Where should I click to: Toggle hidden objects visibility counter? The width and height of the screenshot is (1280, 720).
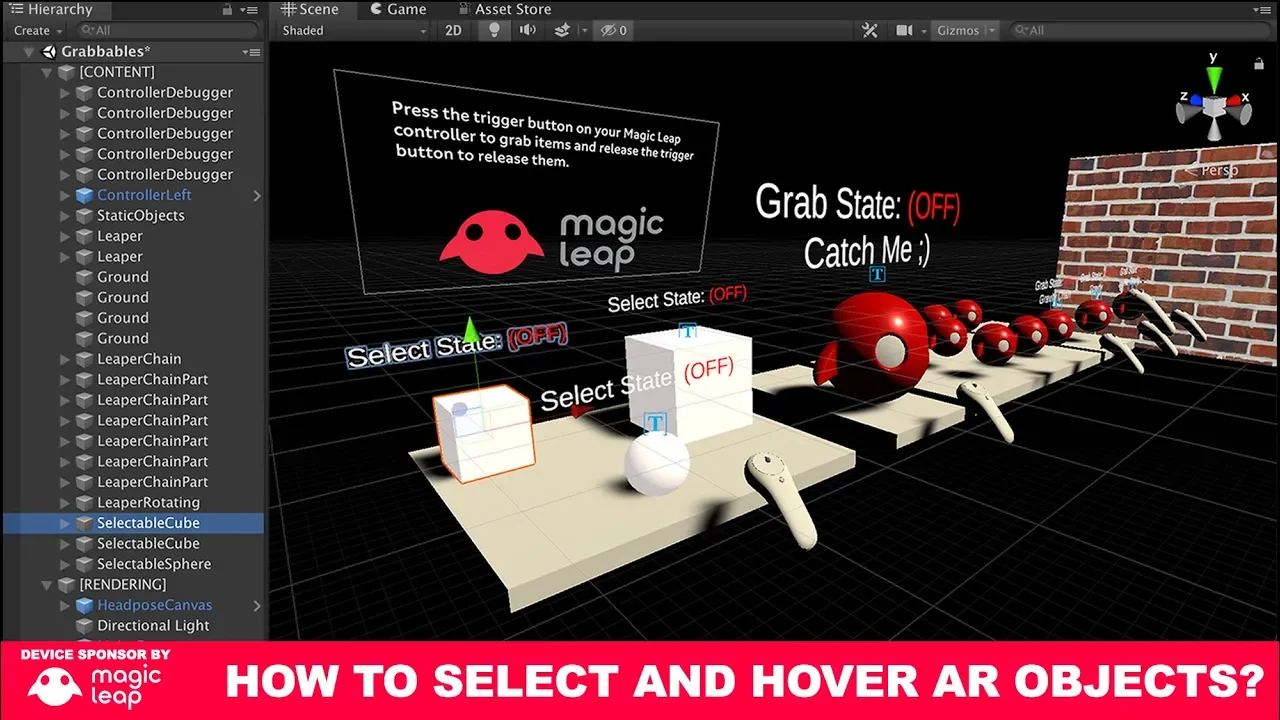tap(613, 30)
